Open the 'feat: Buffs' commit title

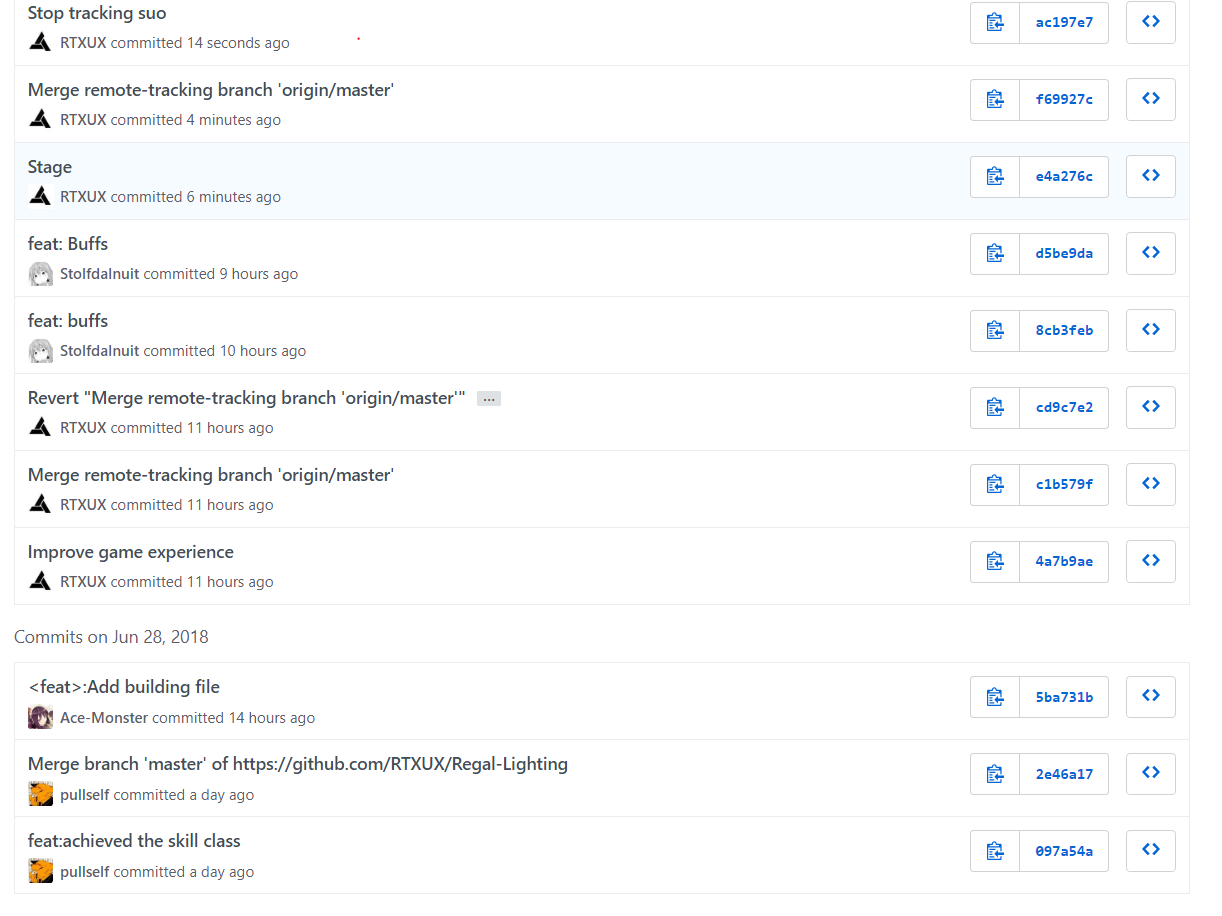click(68, 244)
